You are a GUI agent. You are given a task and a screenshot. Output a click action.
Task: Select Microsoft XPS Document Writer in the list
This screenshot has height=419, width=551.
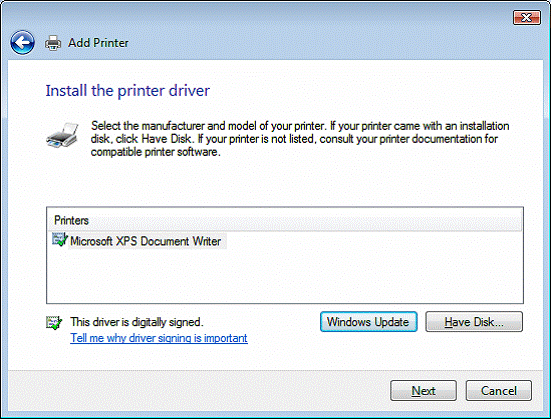145,241
